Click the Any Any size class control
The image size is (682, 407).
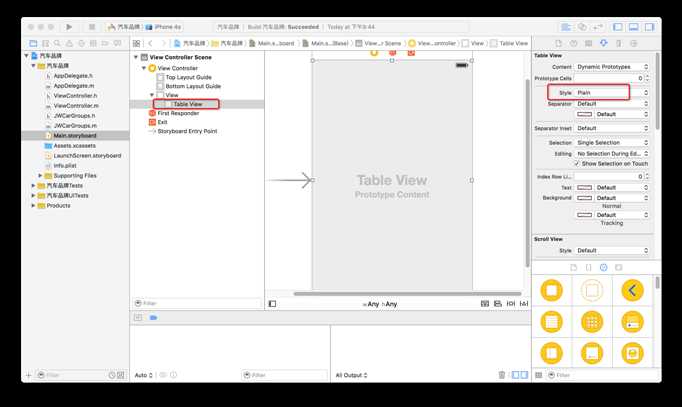(x=380, y=304)
